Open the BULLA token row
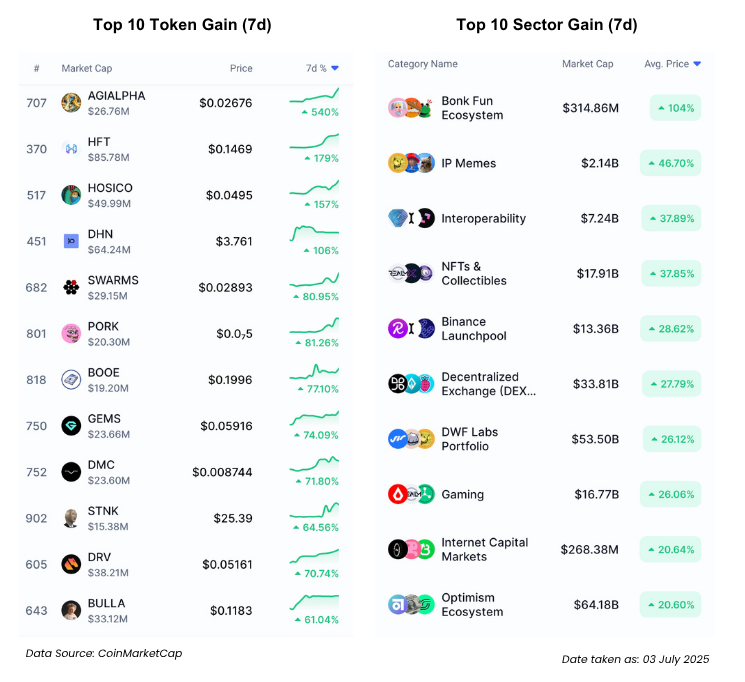Image resolution: width=745 pixels, height=682 pixels. [186, 610]
